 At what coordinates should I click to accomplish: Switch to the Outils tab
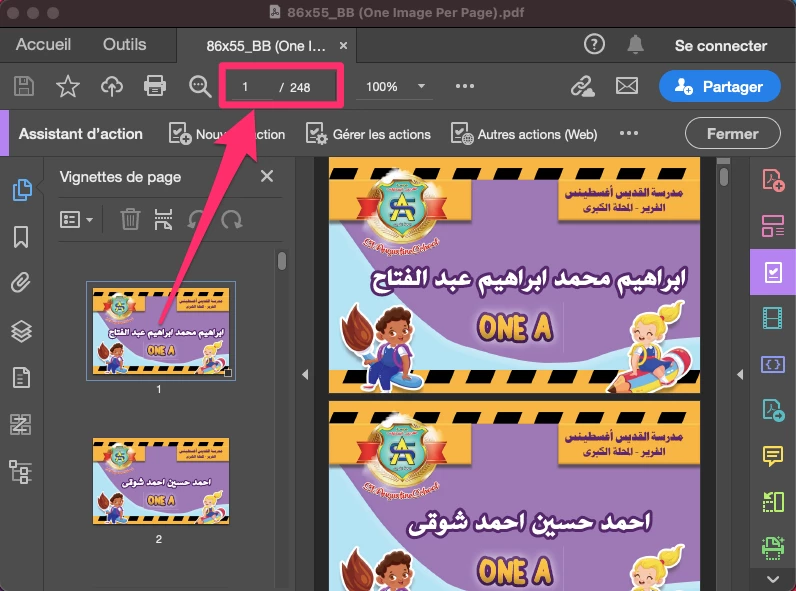point(124,45)
